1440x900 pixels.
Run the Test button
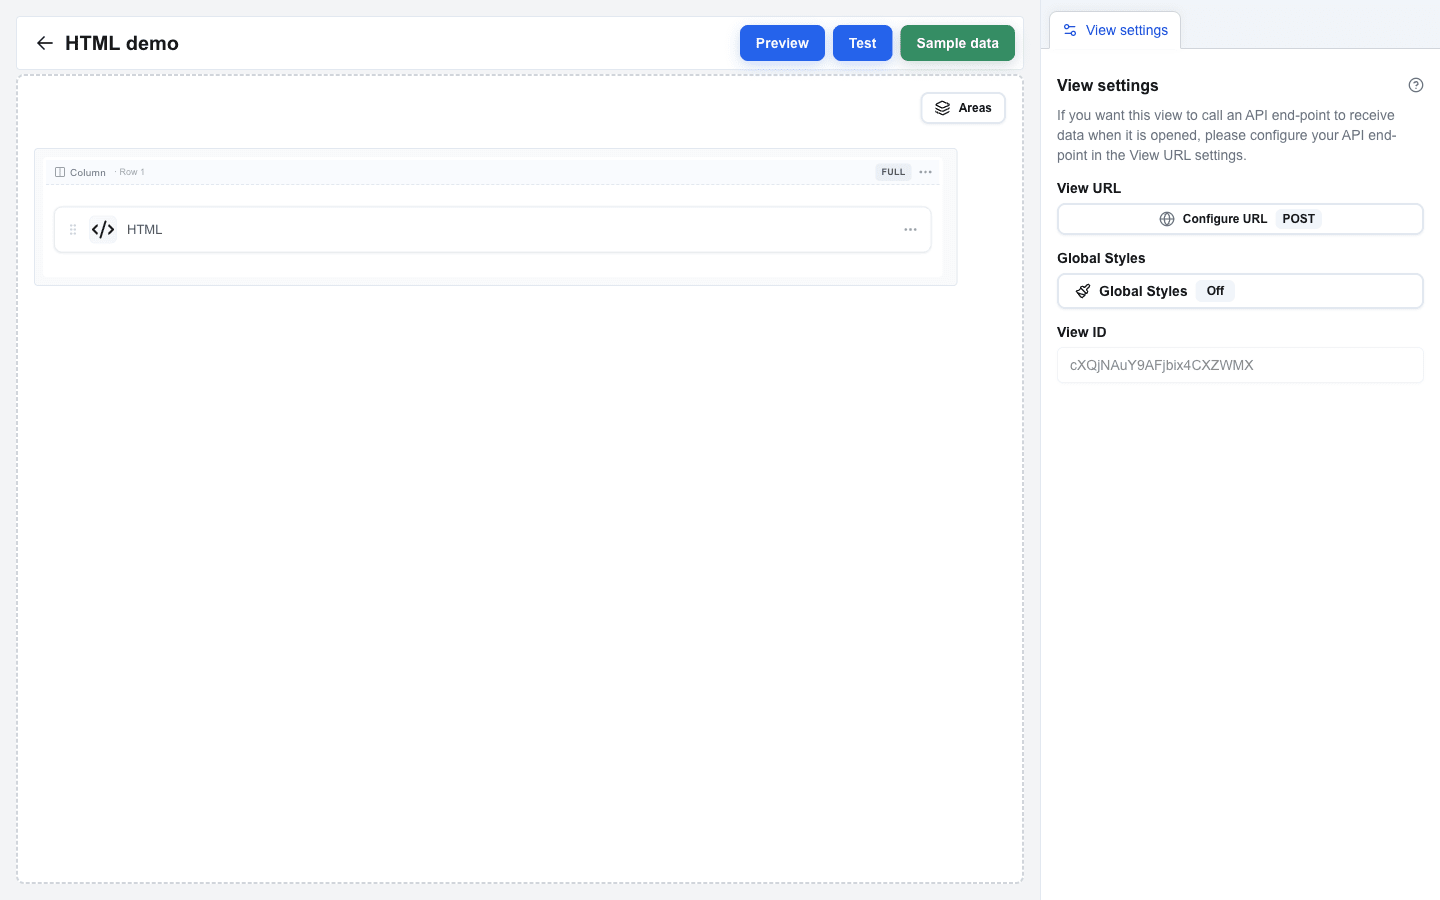(x=862, y=43)
